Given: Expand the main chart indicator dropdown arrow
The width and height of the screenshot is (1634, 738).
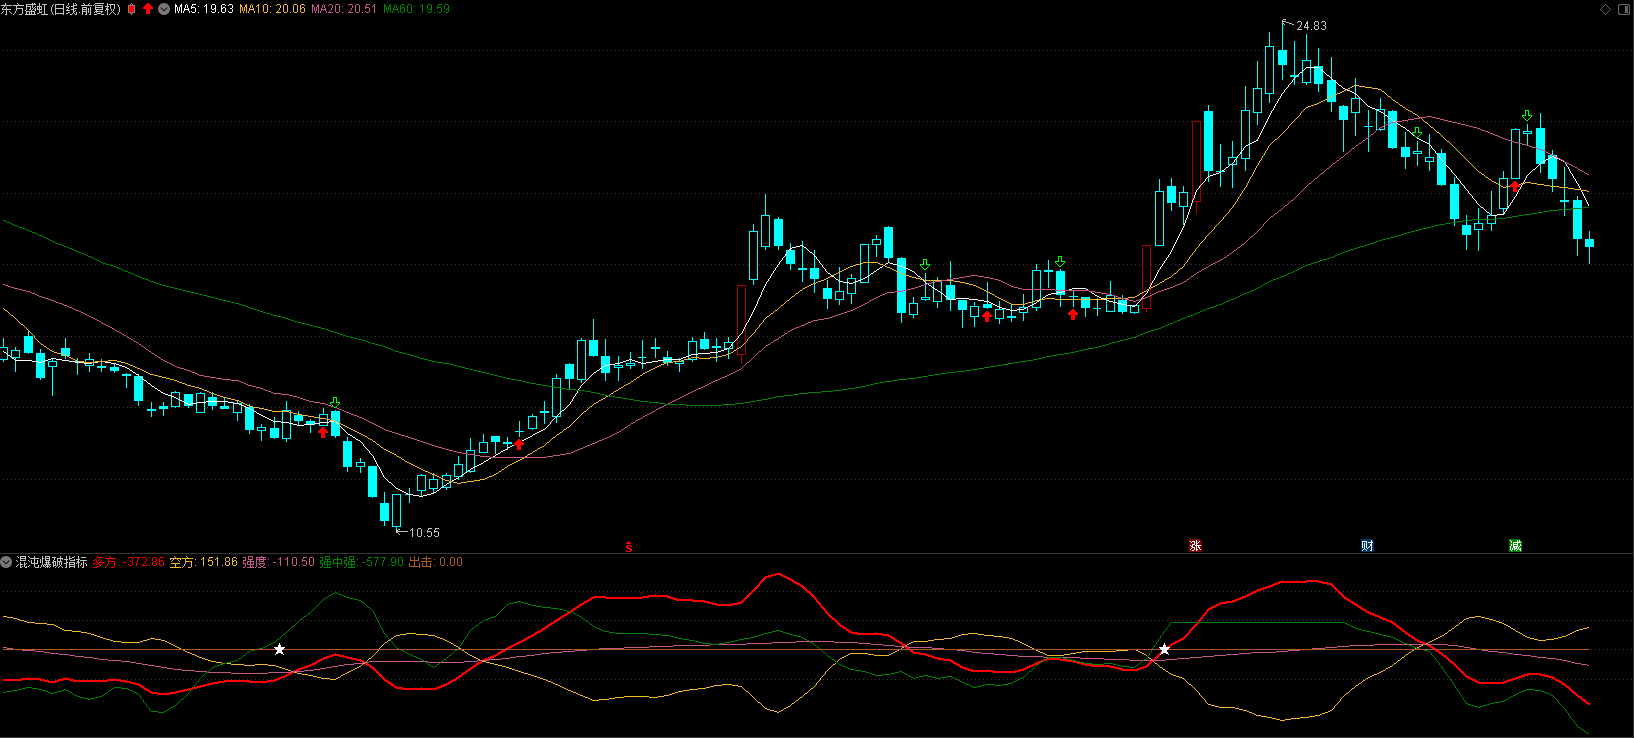Looking at the screenshot, I should [164, 9].
